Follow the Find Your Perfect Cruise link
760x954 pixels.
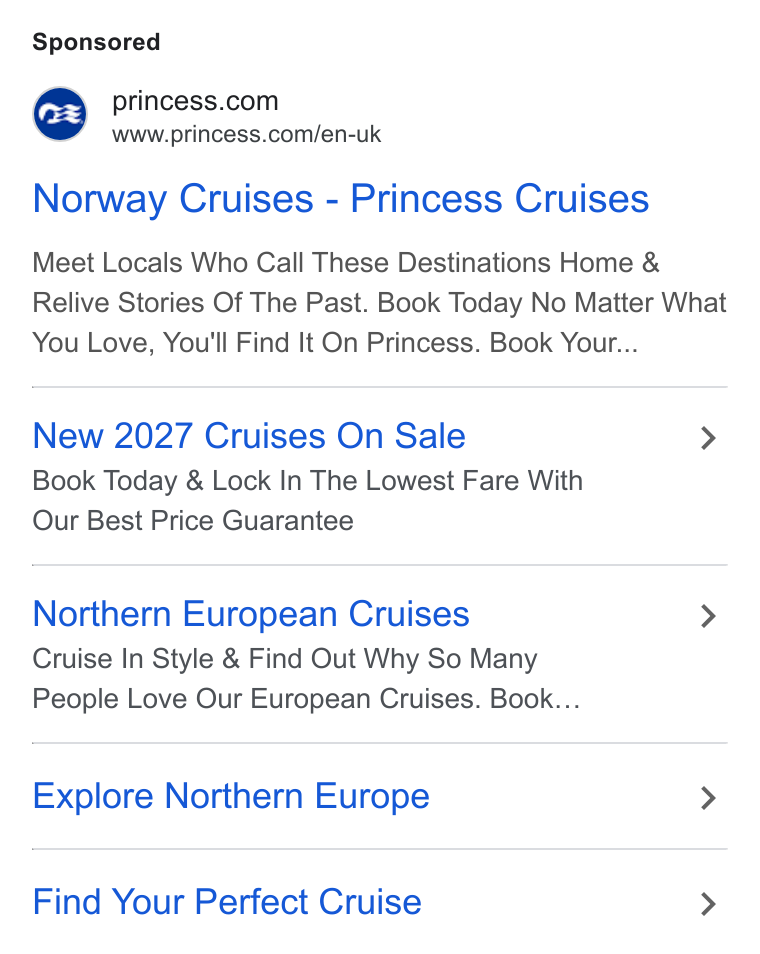click(227, 902)
